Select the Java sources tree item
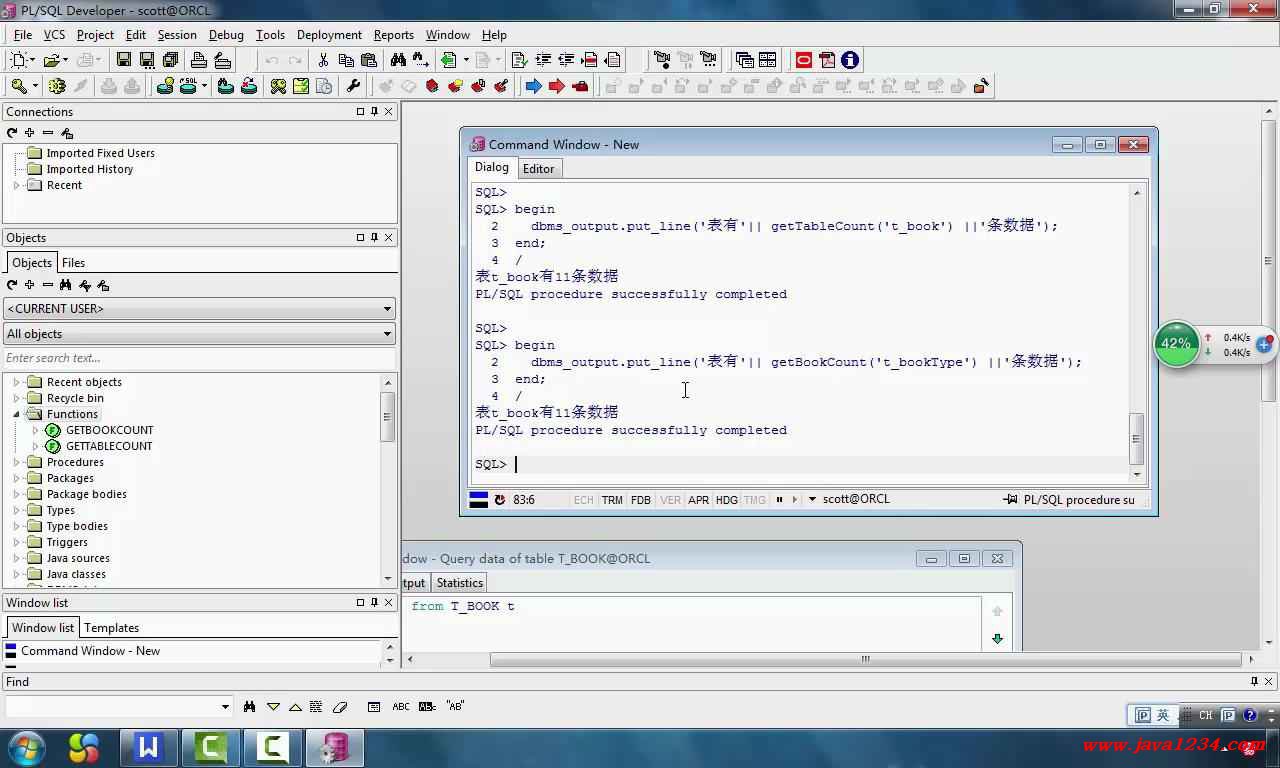The width and height of the screenshot is (1280, 768). pyautogui.click(x=78, y=558)
